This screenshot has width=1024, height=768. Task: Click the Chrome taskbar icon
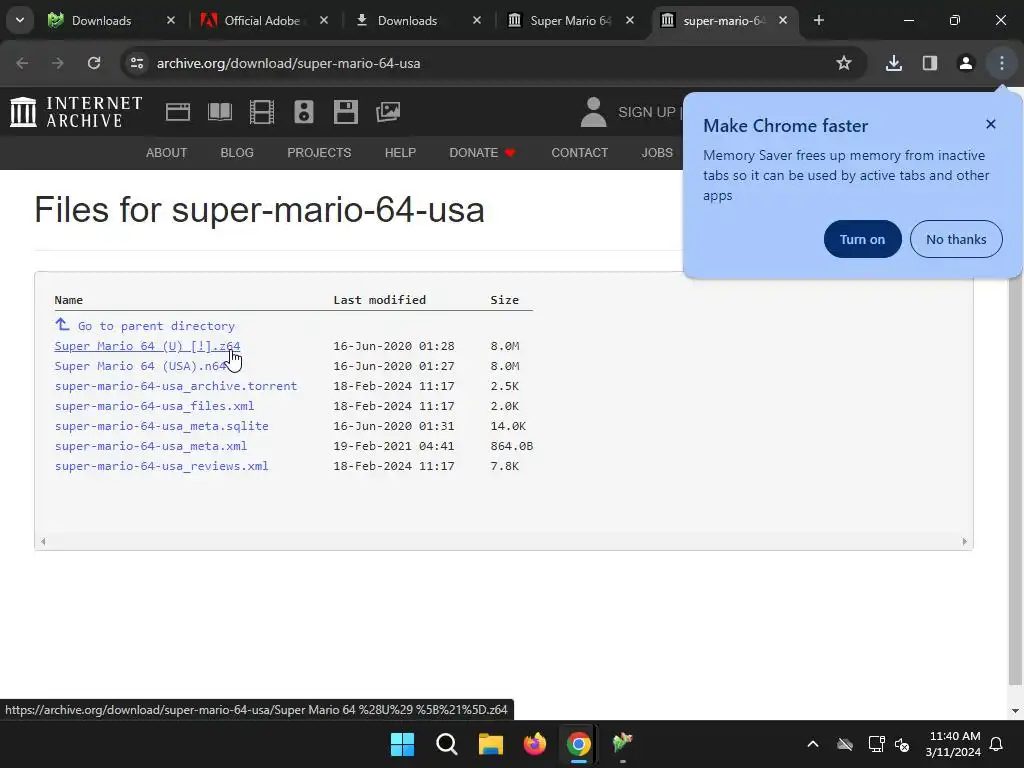point(579,744)
